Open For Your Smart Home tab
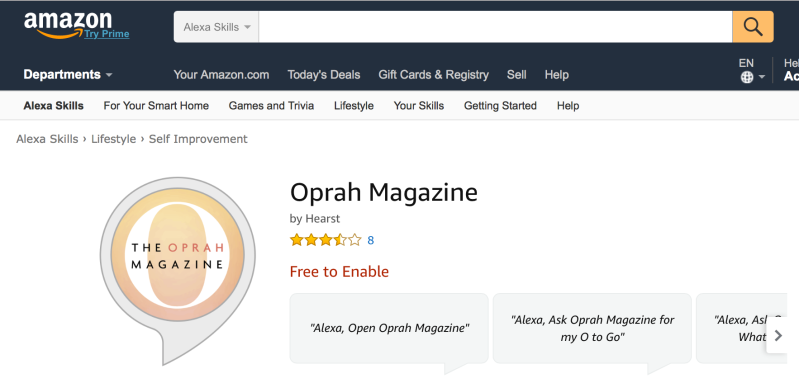799x388 pixels. [156, 106]
